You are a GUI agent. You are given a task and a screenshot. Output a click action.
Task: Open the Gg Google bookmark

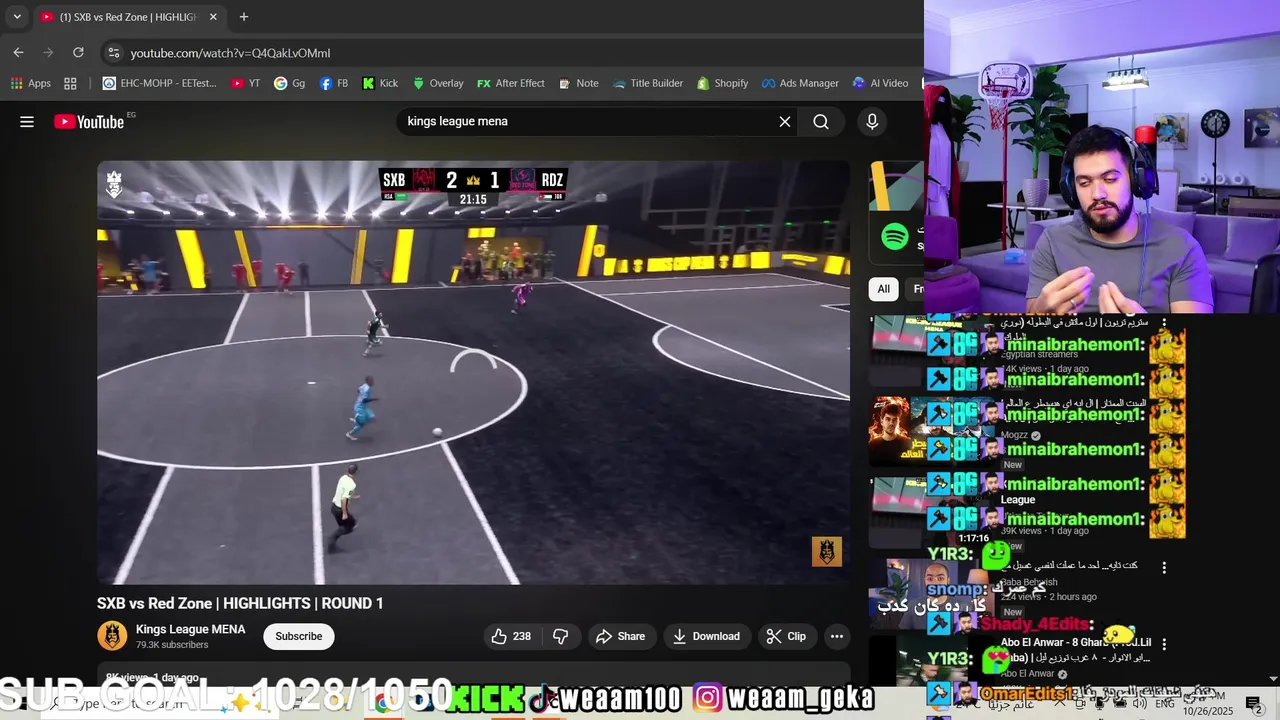290,83
